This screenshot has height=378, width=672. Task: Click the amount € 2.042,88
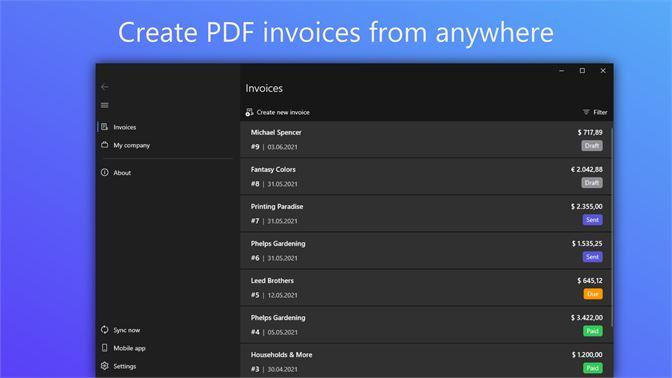[587, 170]
